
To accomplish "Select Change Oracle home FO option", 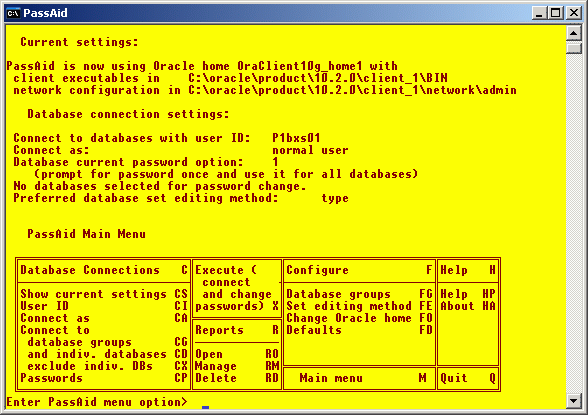I will click(359, 318).
